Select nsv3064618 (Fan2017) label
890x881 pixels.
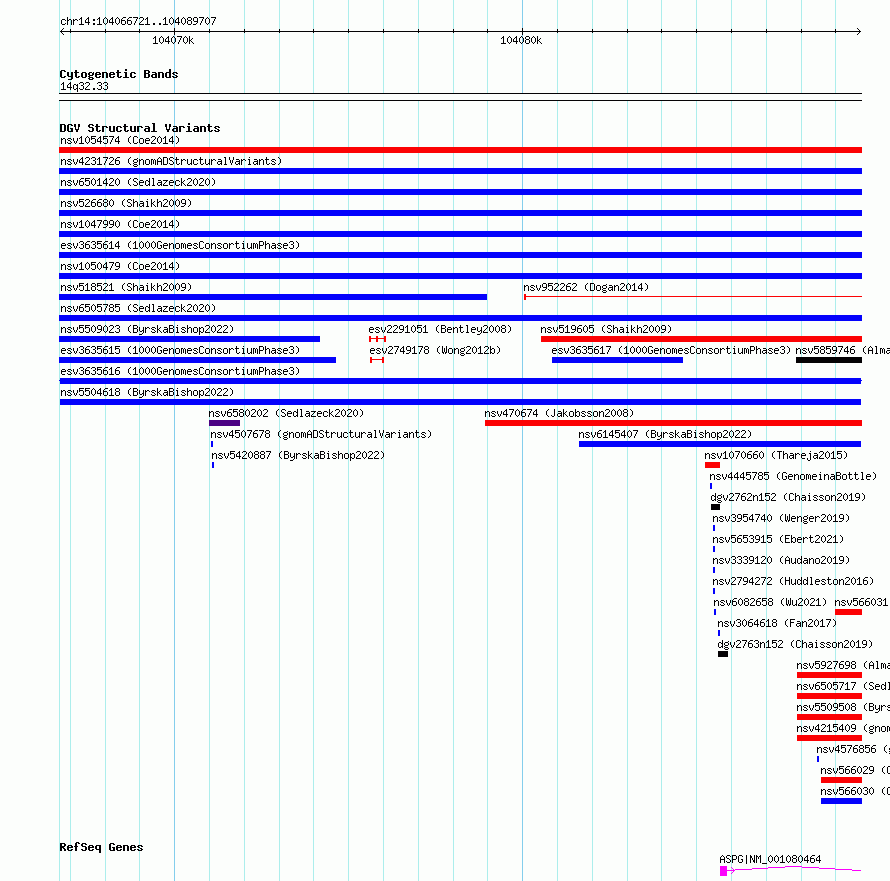pyautogui.click(x=777, y=623)
